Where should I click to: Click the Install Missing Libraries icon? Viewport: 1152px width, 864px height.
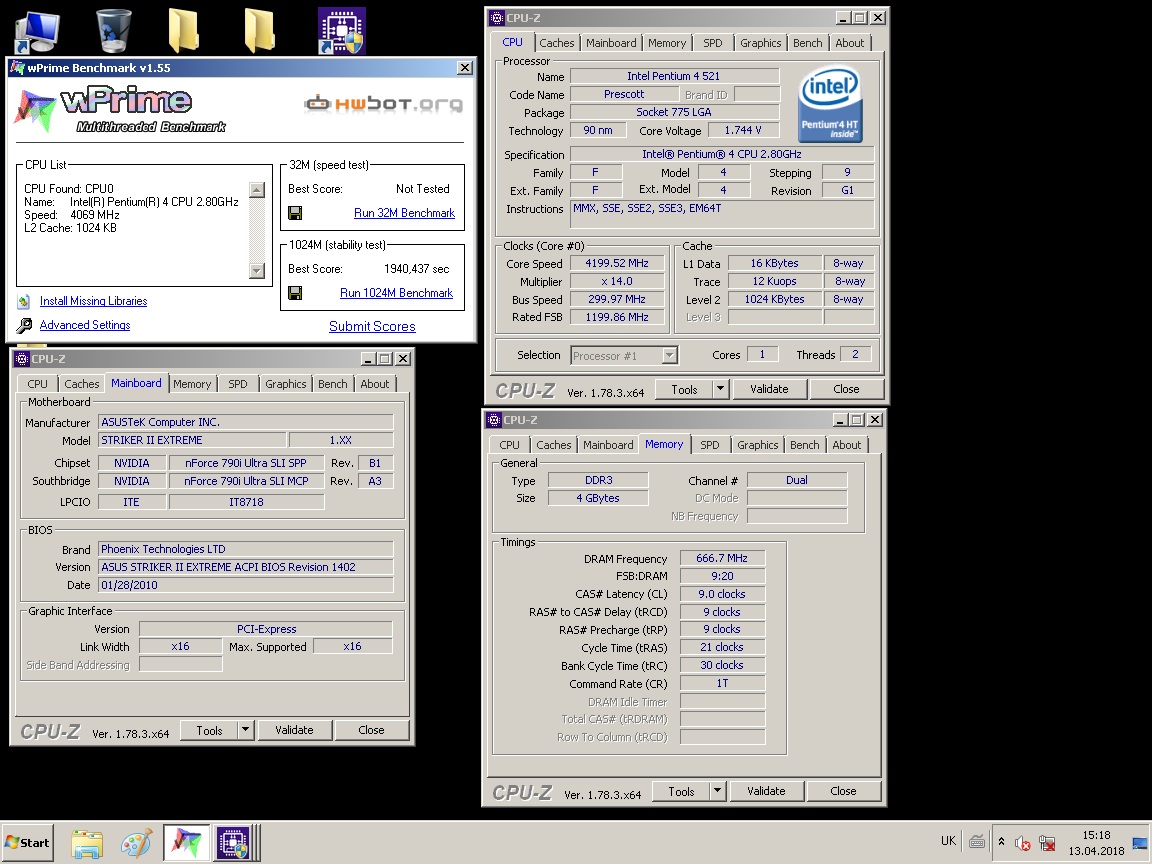(x=24, y=301)
